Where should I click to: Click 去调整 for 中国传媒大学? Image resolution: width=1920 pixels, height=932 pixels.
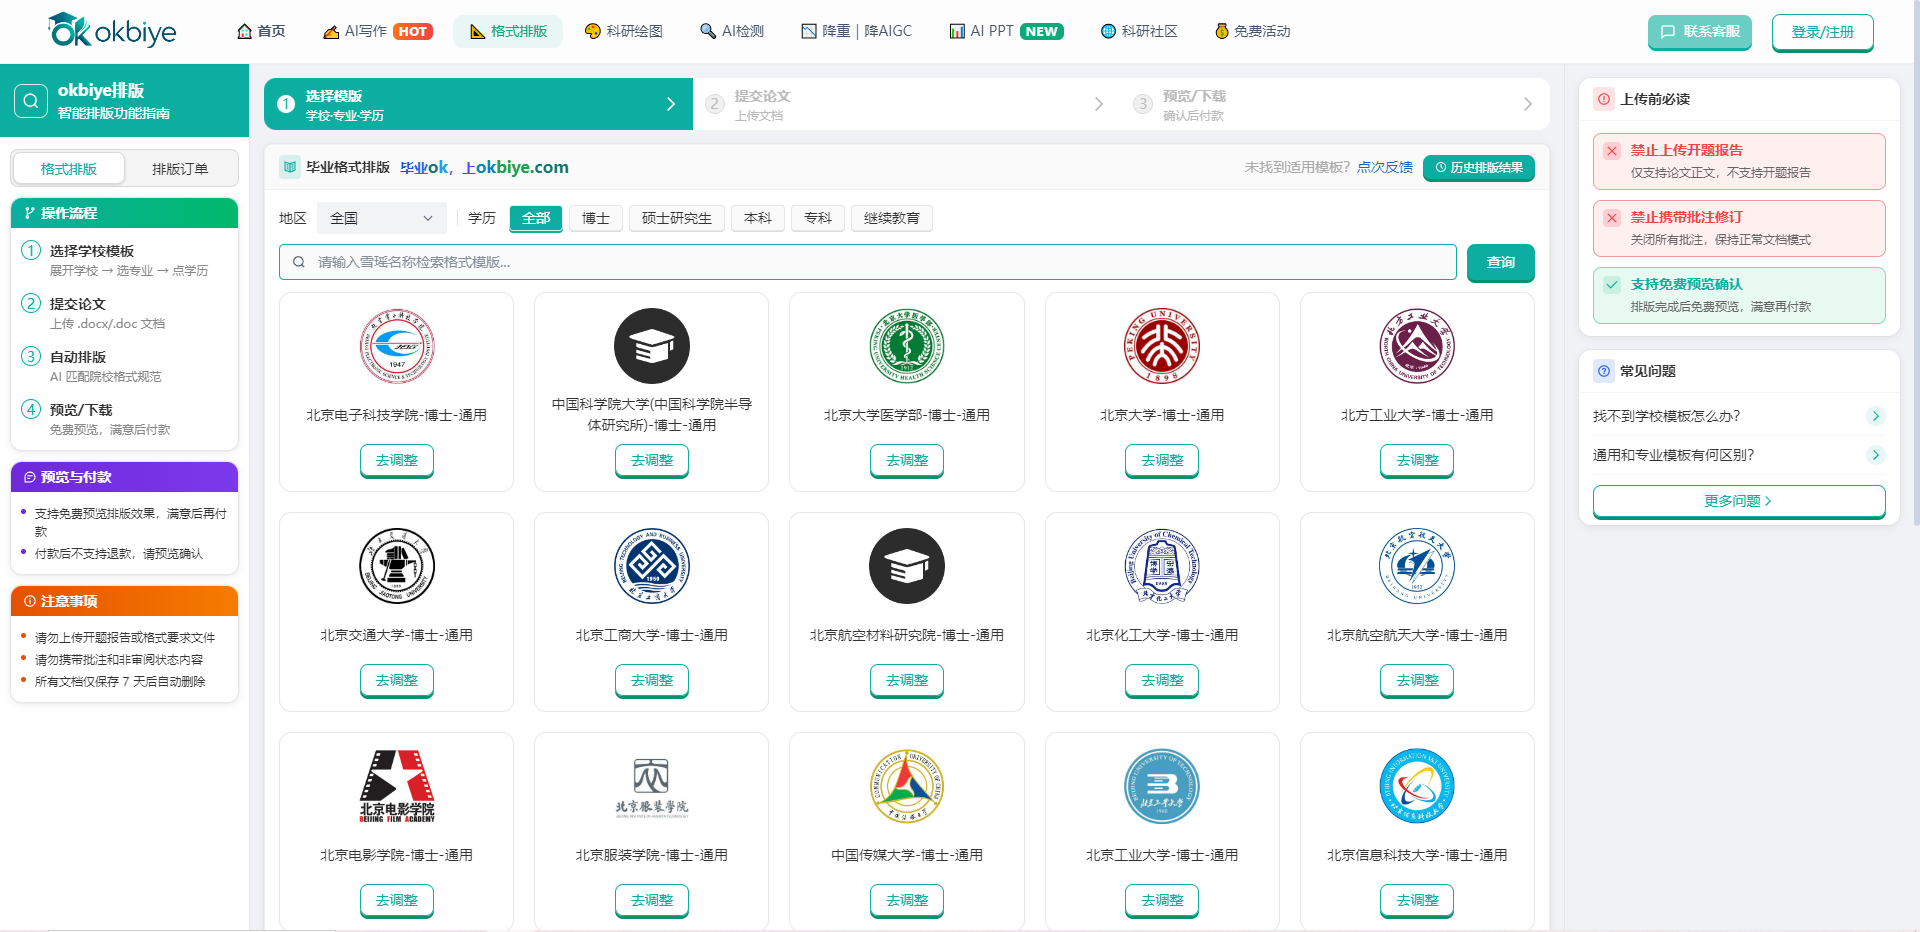pyautogui.click(x=907, y=901)
